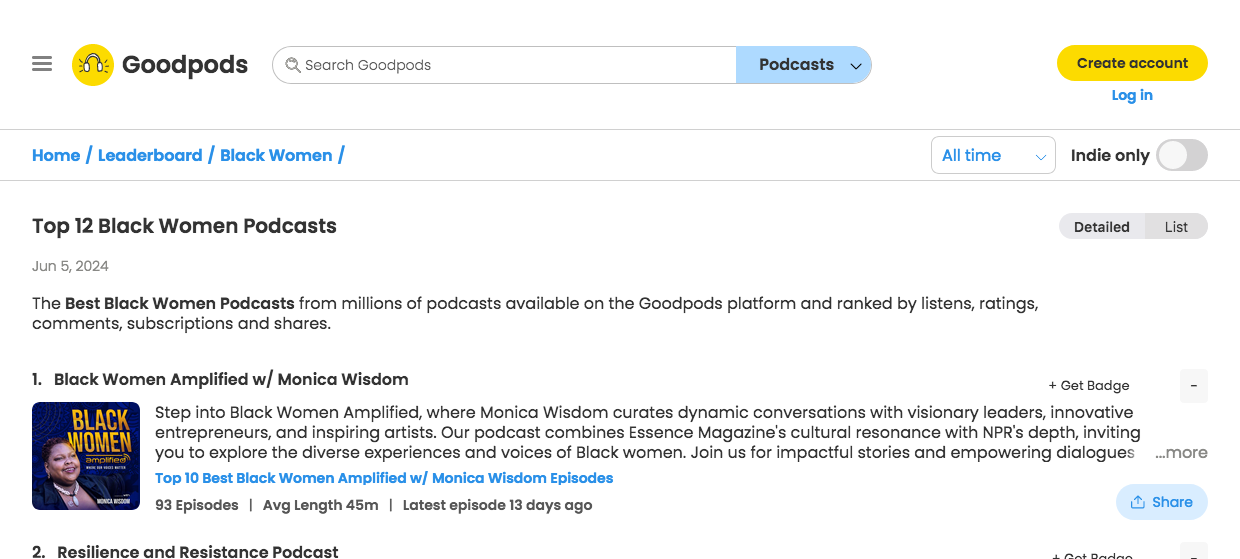Click the Goodpods headphones logo icon
1240x559 pixels.
tap(93, 65)
